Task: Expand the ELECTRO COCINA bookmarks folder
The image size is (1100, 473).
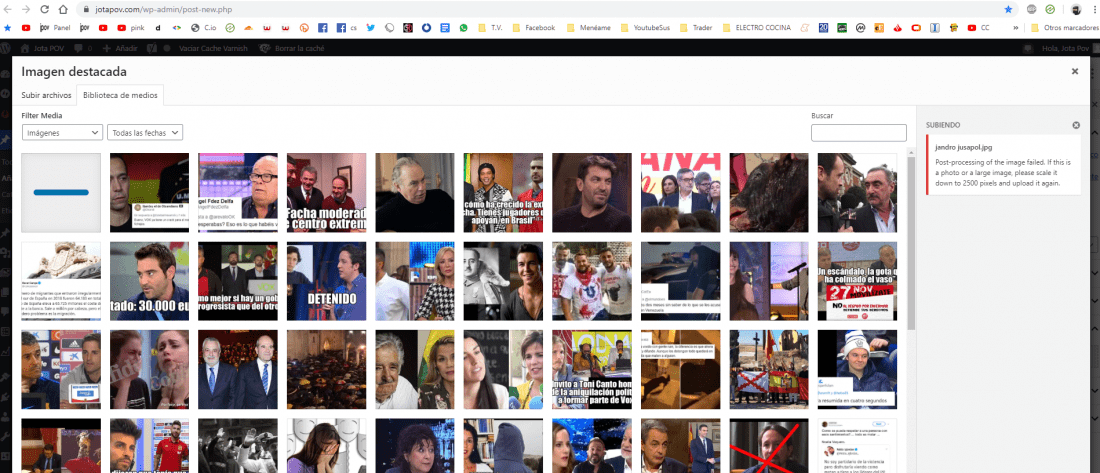Action: tap(756, 28)
